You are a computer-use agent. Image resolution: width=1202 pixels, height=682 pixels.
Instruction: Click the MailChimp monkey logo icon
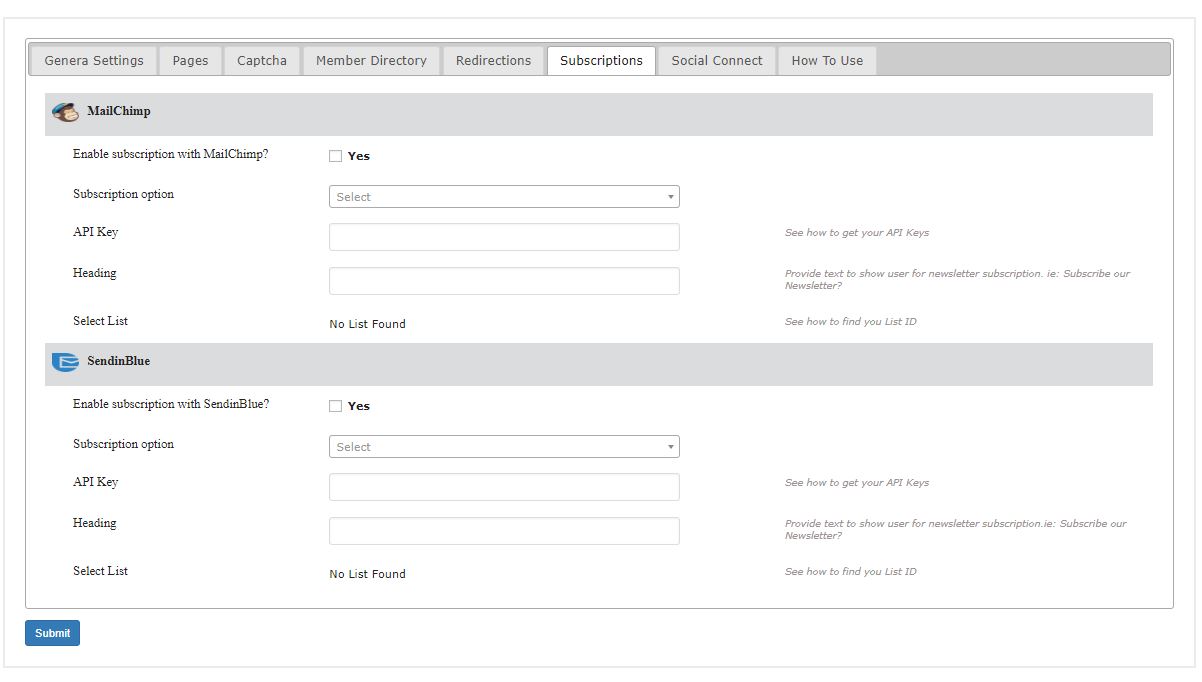tap(66, 112)
